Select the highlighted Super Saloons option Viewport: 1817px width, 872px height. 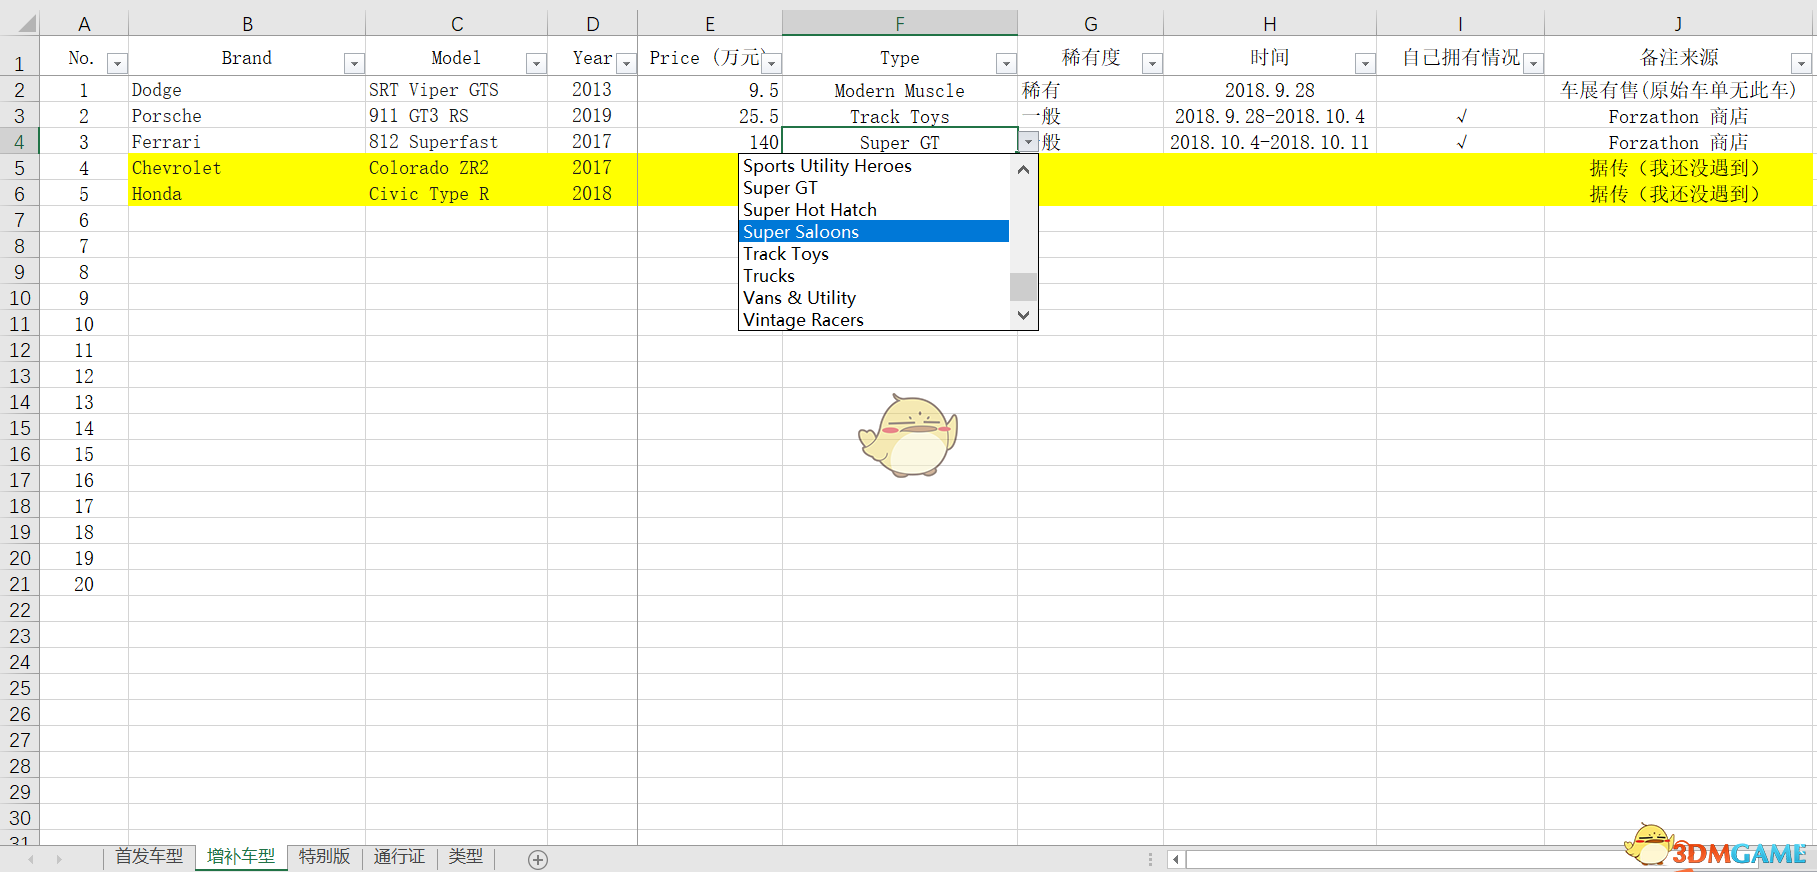coord(874,232)
